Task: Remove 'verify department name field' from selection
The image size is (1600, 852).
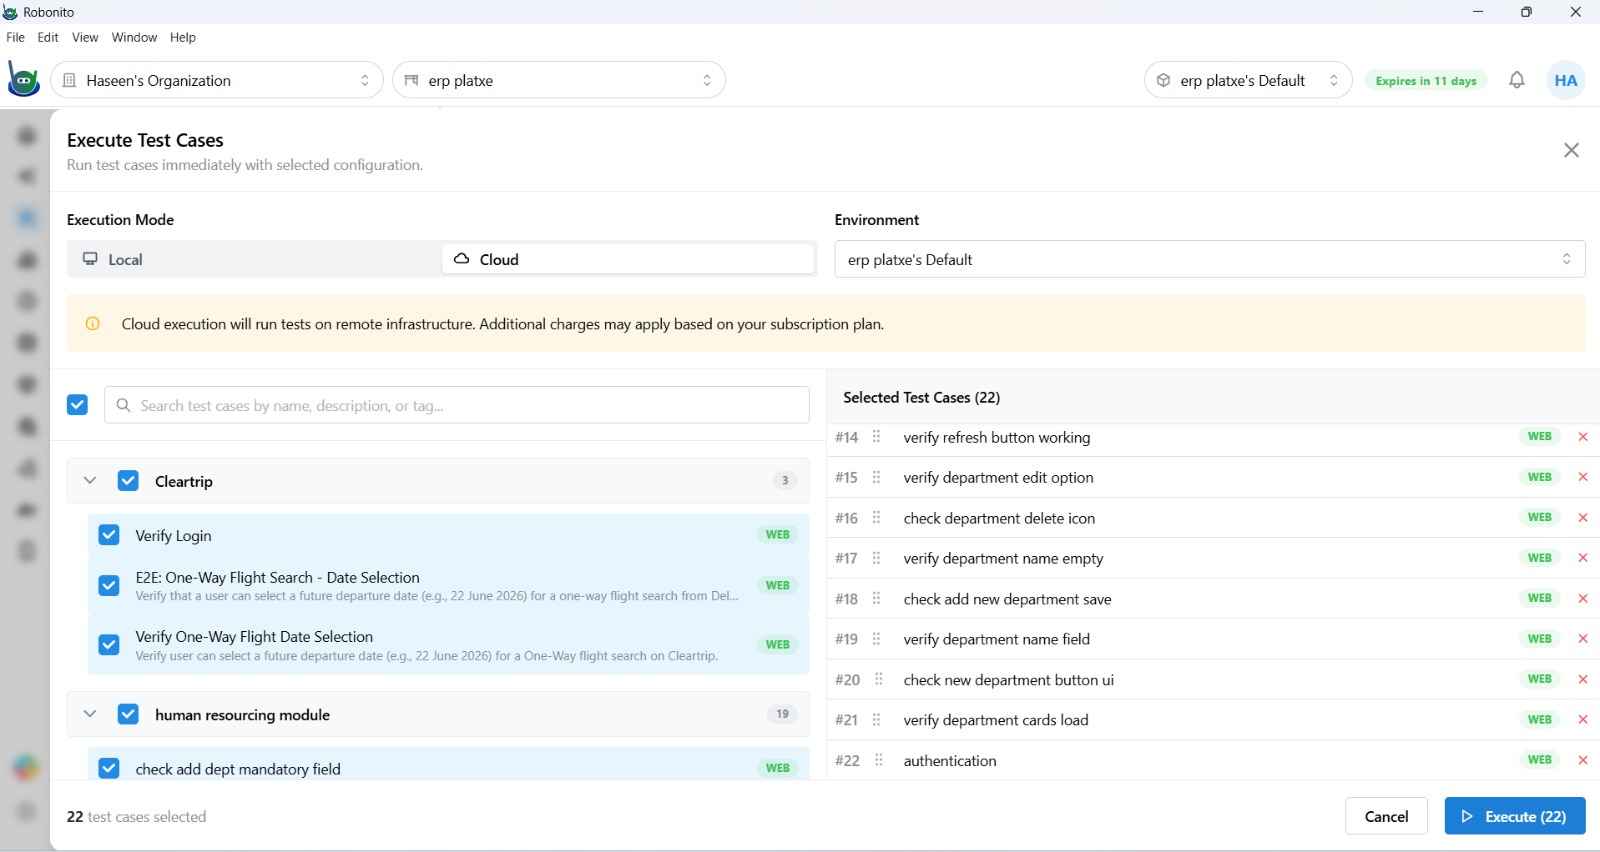Action: [1583, 639]
